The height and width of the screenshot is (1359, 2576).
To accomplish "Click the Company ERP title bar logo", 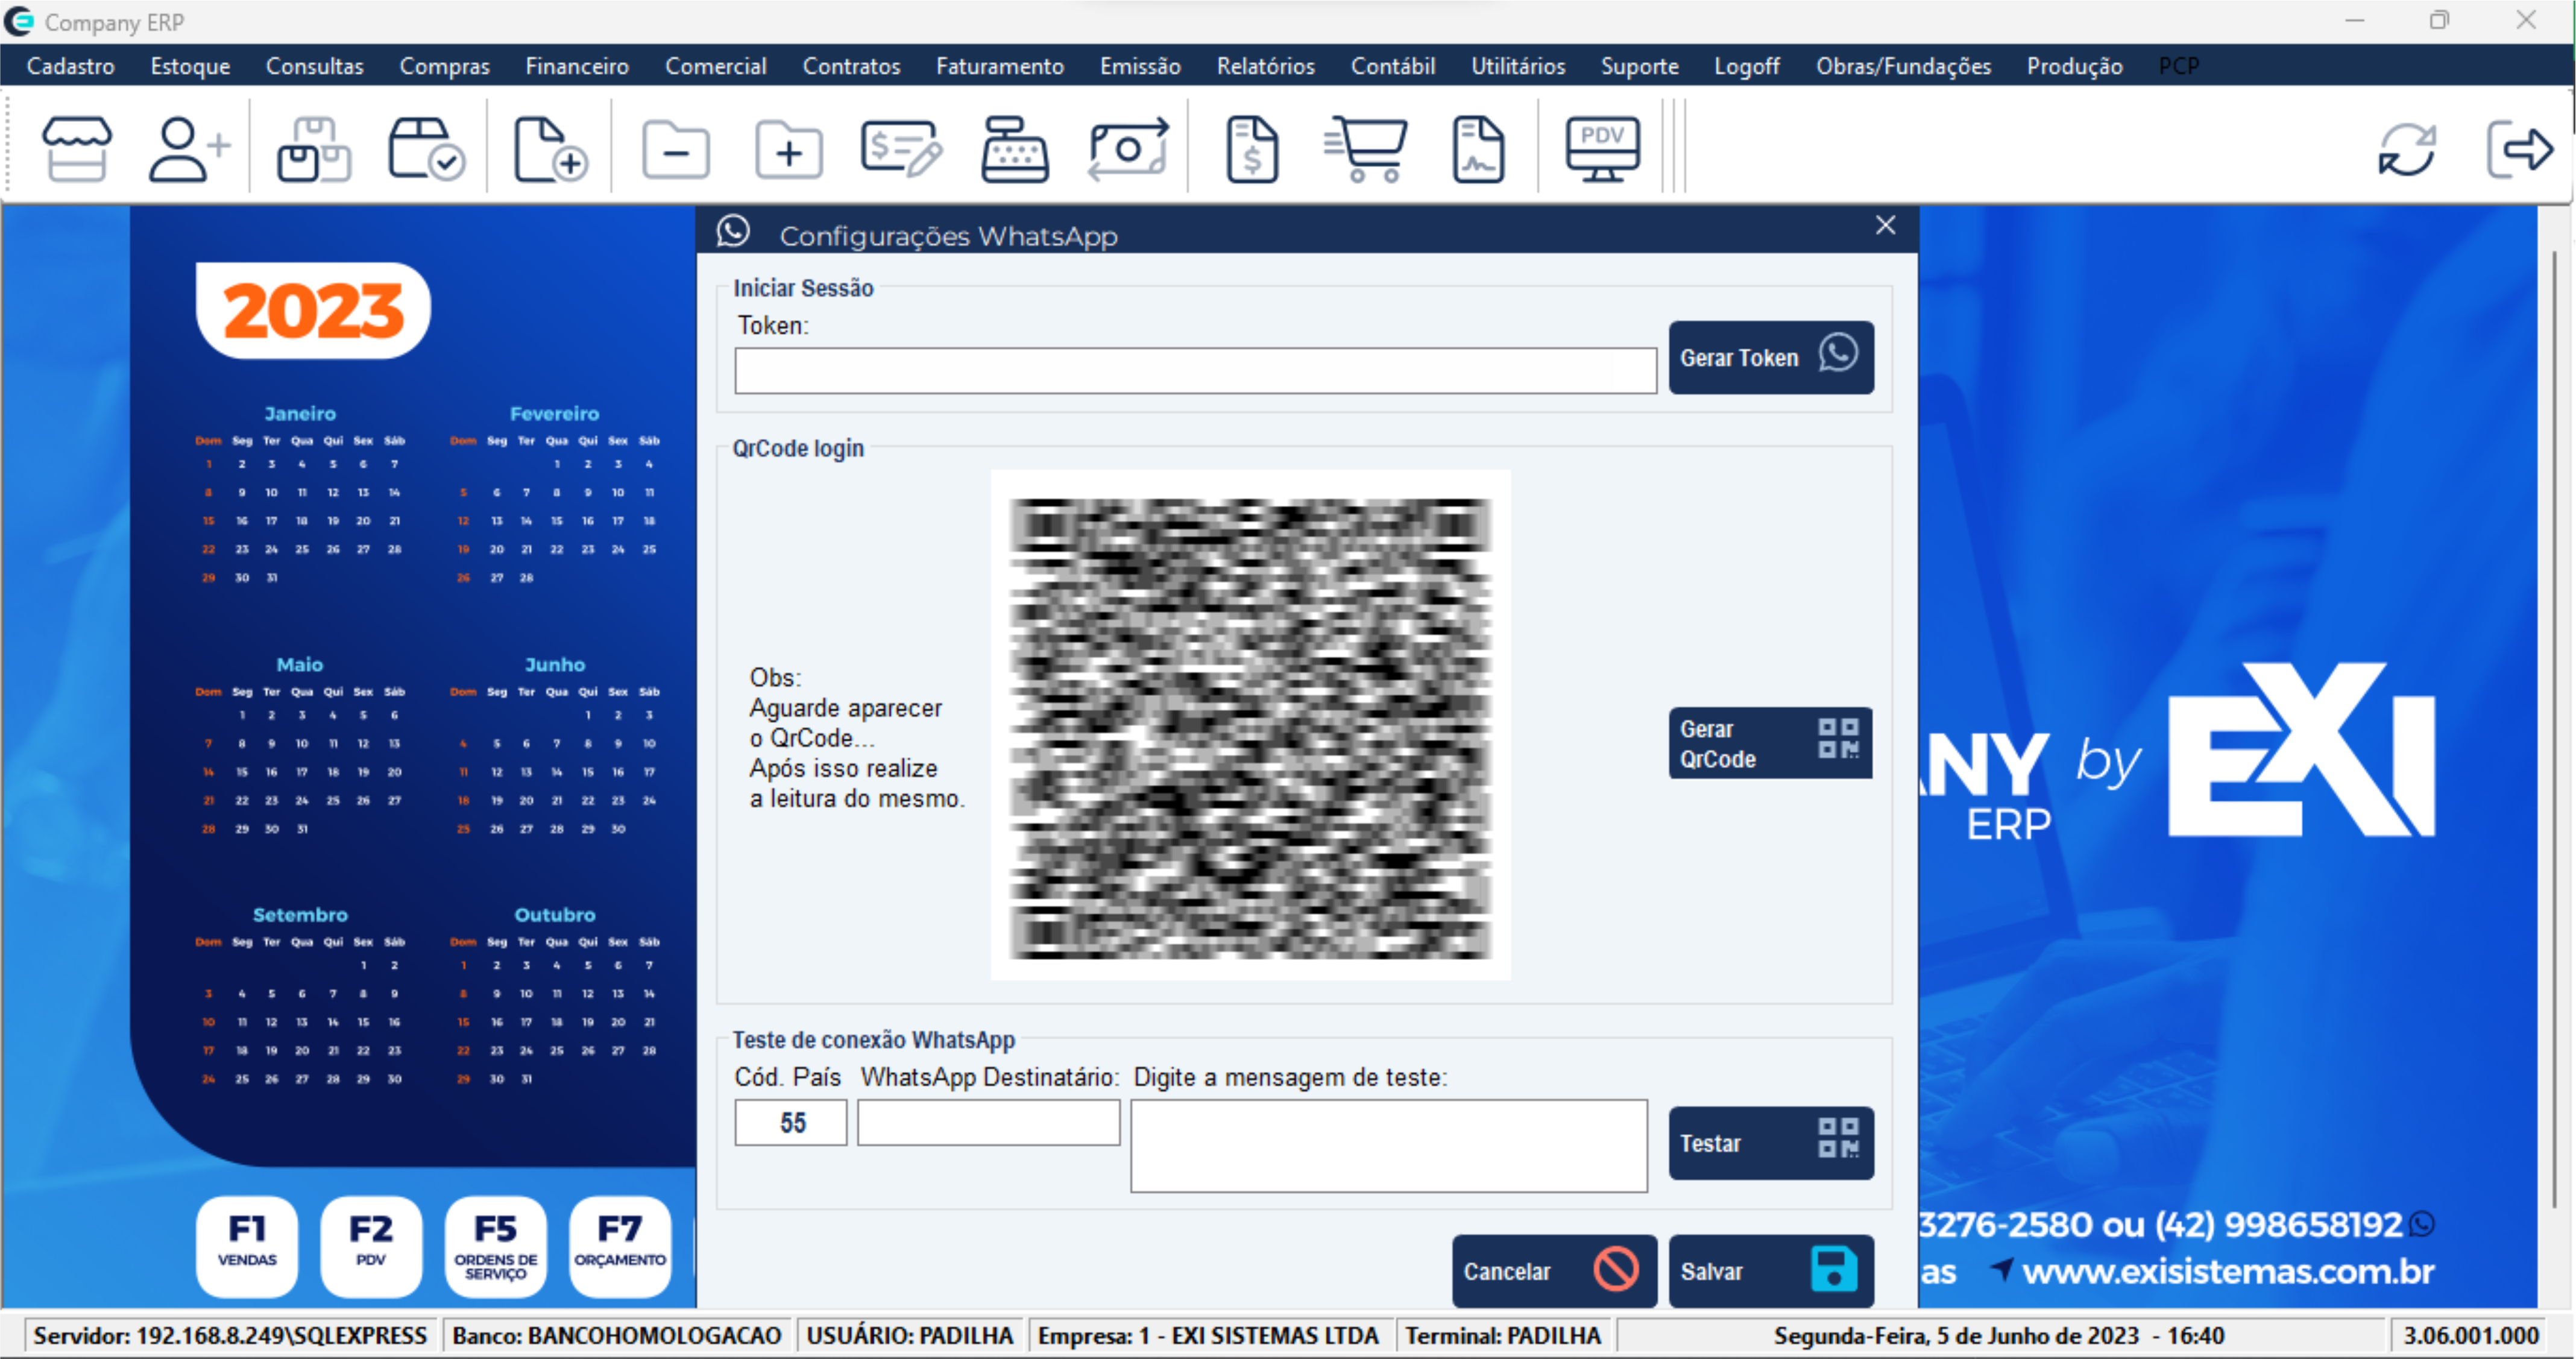I will (19, 21).
